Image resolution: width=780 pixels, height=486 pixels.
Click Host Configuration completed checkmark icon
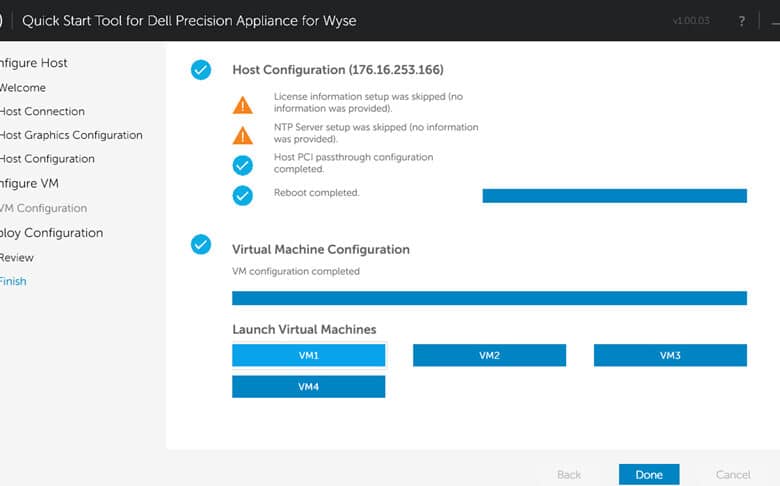point(201,70)
